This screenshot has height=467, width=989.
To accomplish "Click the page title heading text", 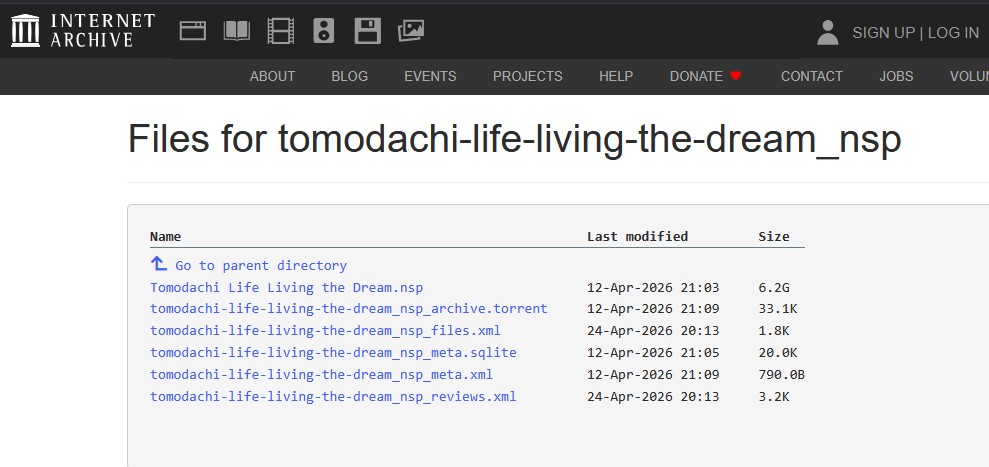I will tap(515, 139).
